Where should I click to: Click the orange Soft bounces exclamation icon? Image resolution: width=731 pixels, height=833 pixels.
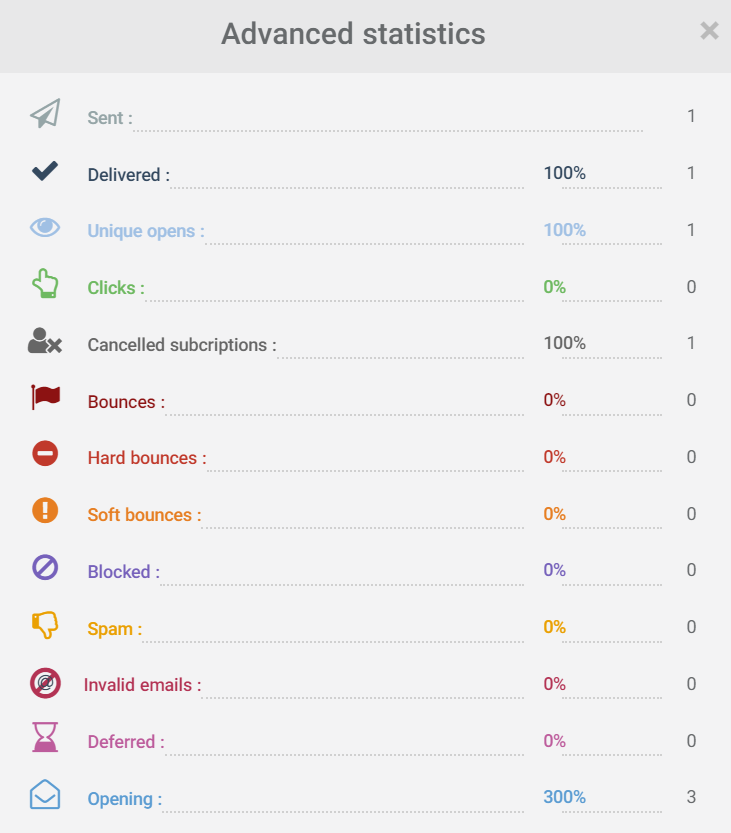coord(45,511)
